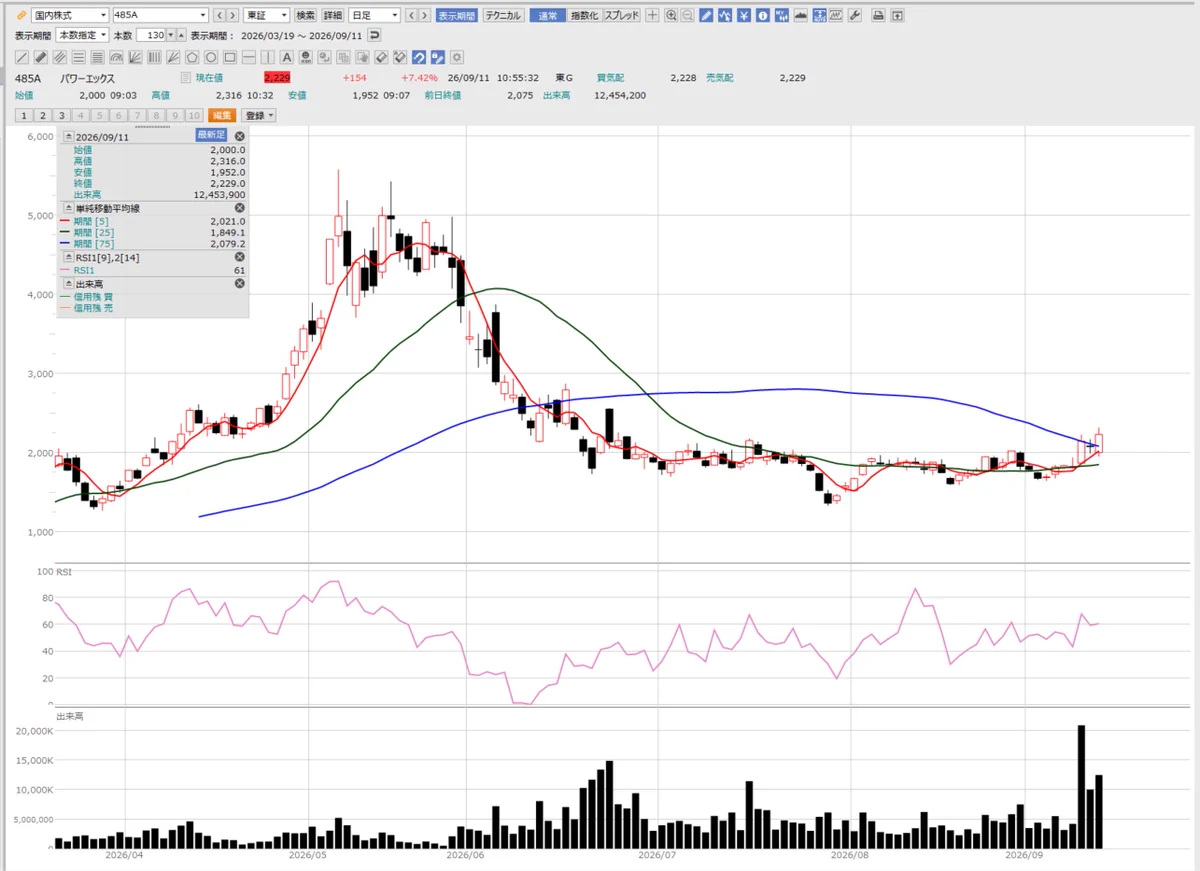
Task: Toggle the drawing lock tool
Action: (437, 57)
